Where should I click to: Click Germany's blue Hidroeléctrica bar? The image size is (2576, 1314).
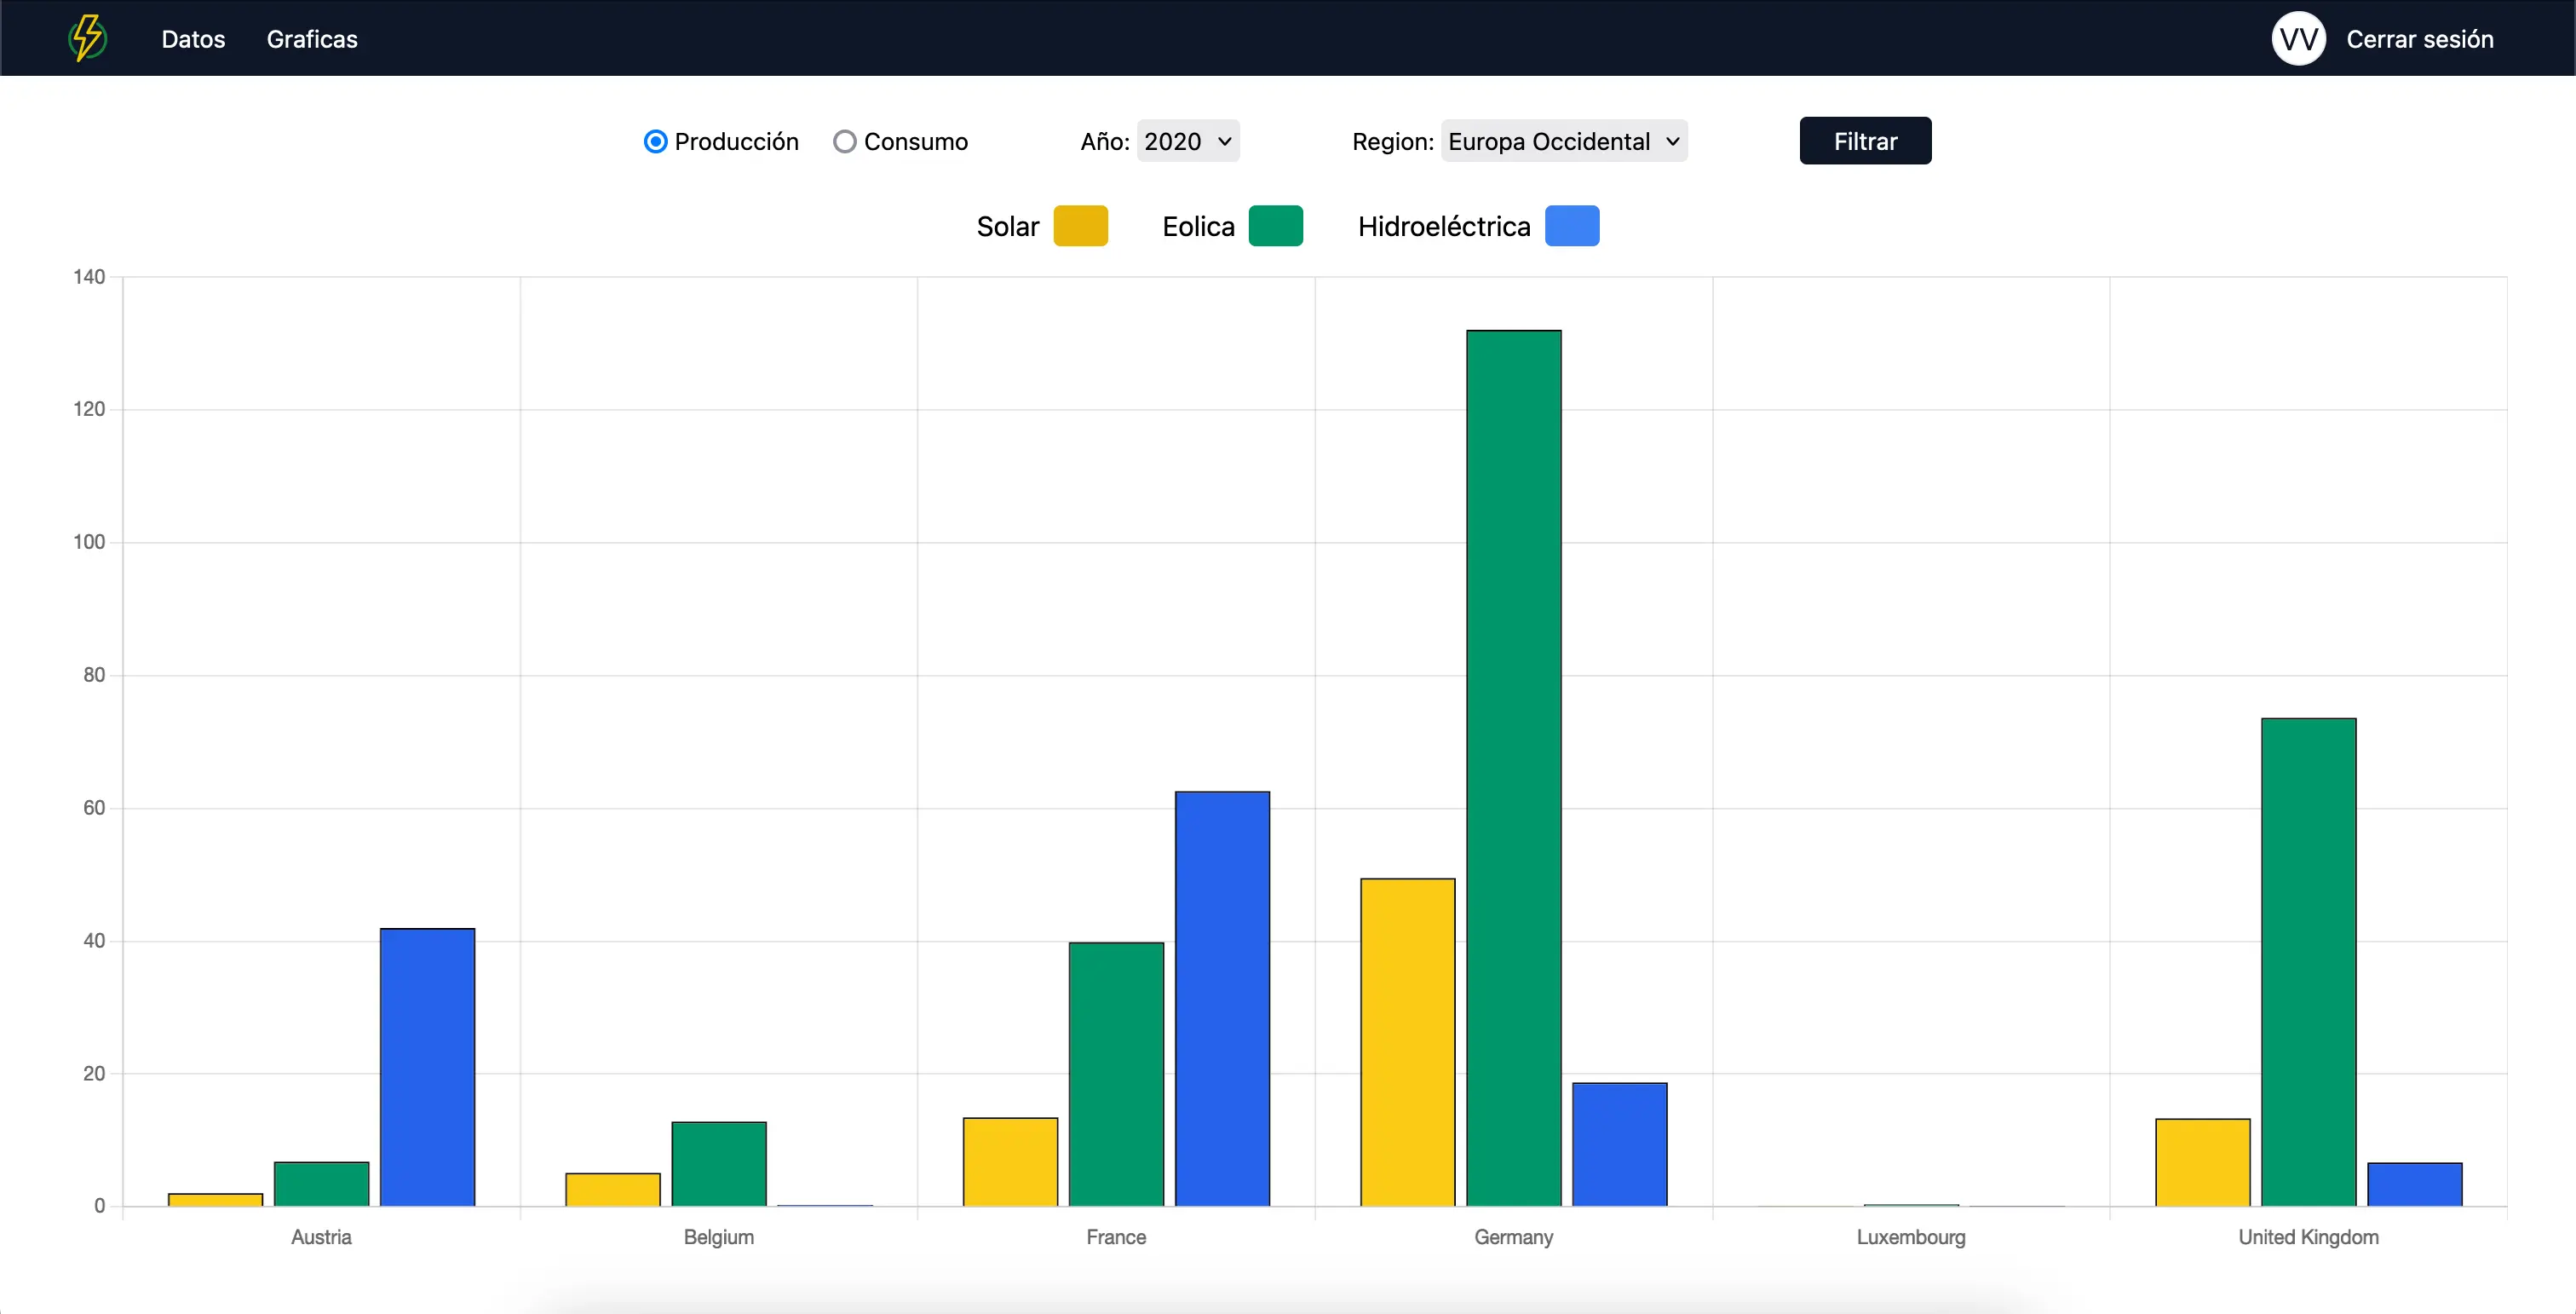1619,1144
